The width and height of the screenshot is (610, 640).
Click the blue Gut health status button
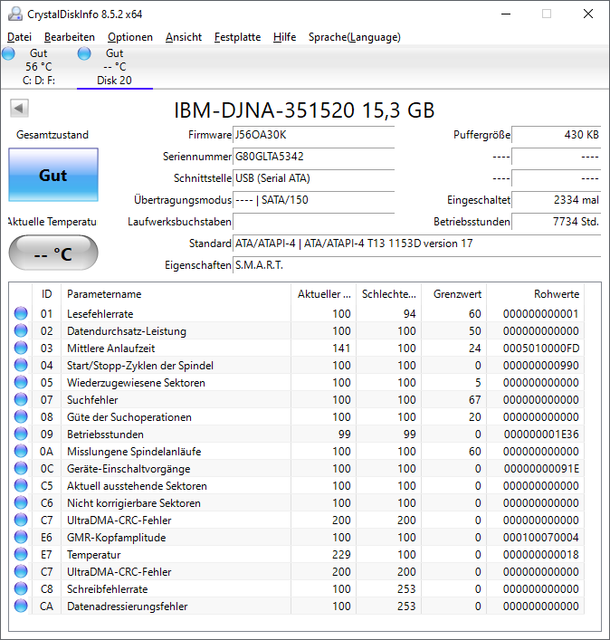coord(53,175)
